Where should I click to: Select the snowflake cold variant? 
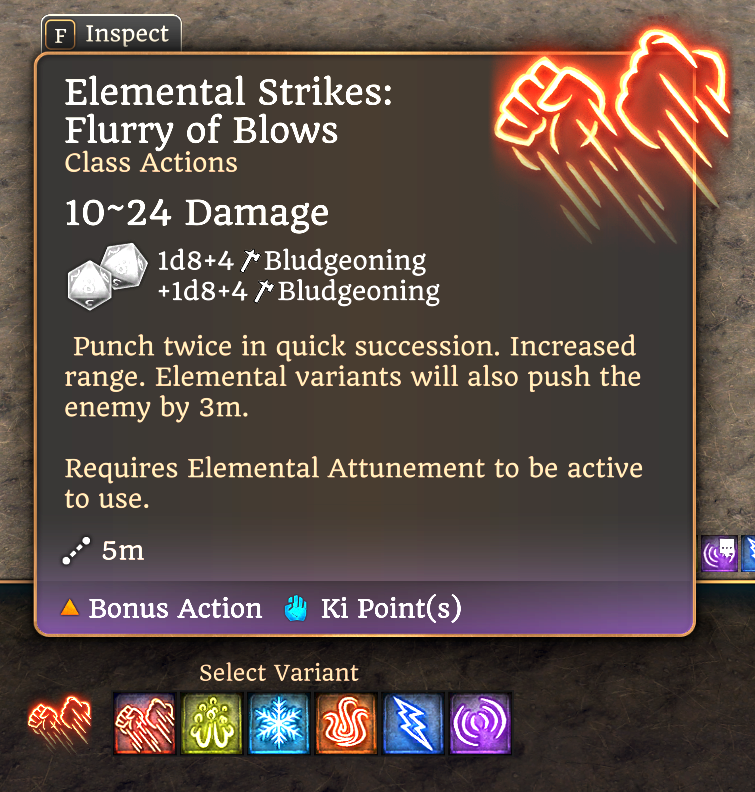(x=278, y=723)
